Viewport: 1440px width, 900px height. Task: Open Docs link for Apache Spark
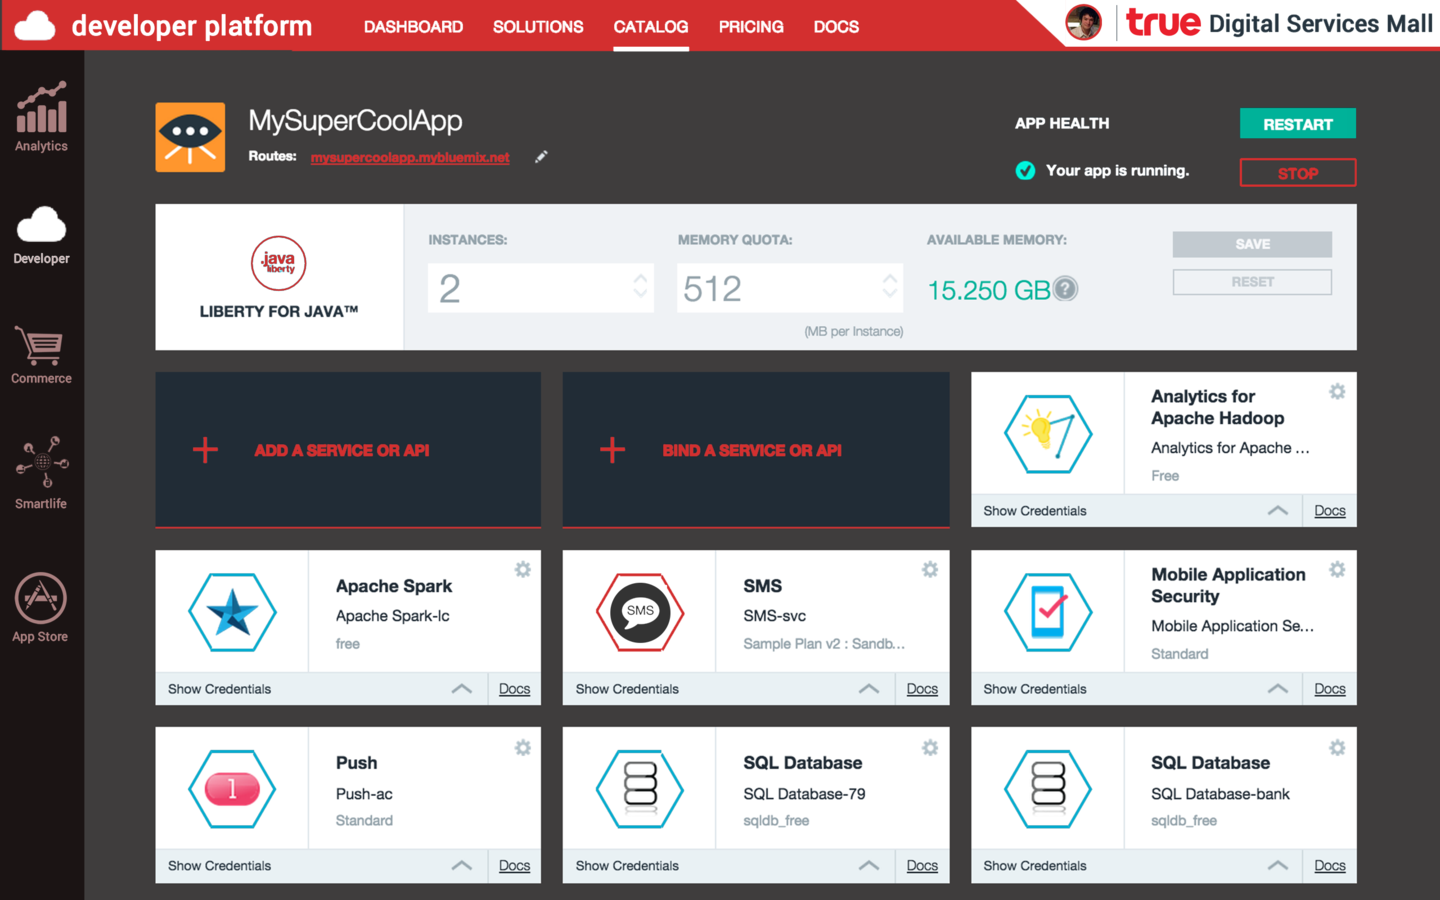coord(514,689)
